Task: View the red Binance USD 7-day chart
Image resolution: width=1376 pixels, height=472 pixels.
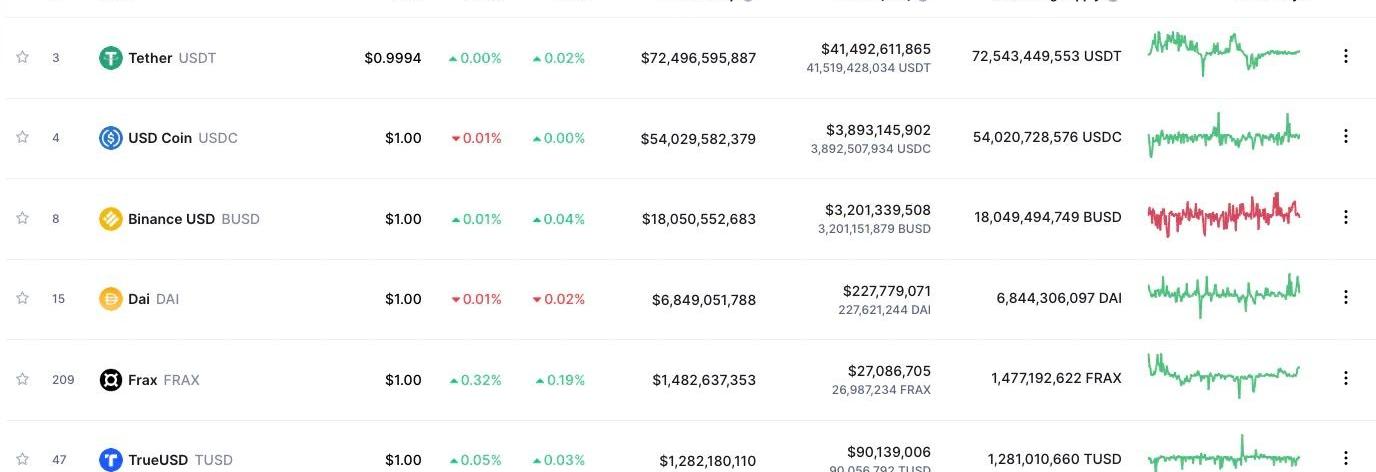Action: pos(1223,215)
